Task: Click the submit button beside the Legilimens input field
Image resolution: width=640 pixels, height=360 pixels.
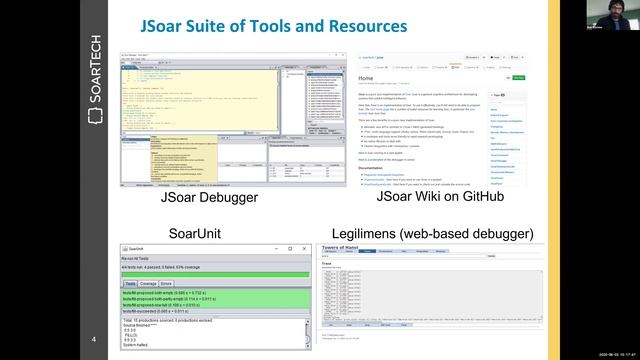Action: (x=491, y=256)
